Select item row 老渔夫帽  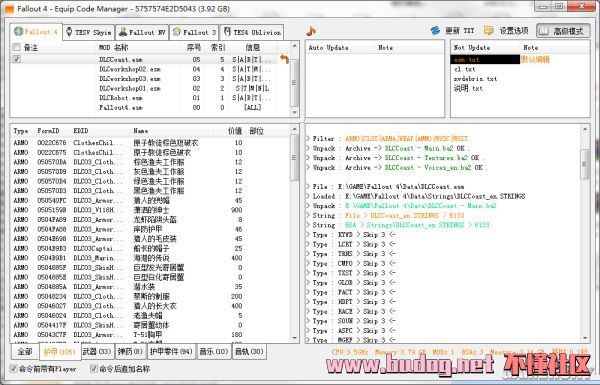[150, 315]
